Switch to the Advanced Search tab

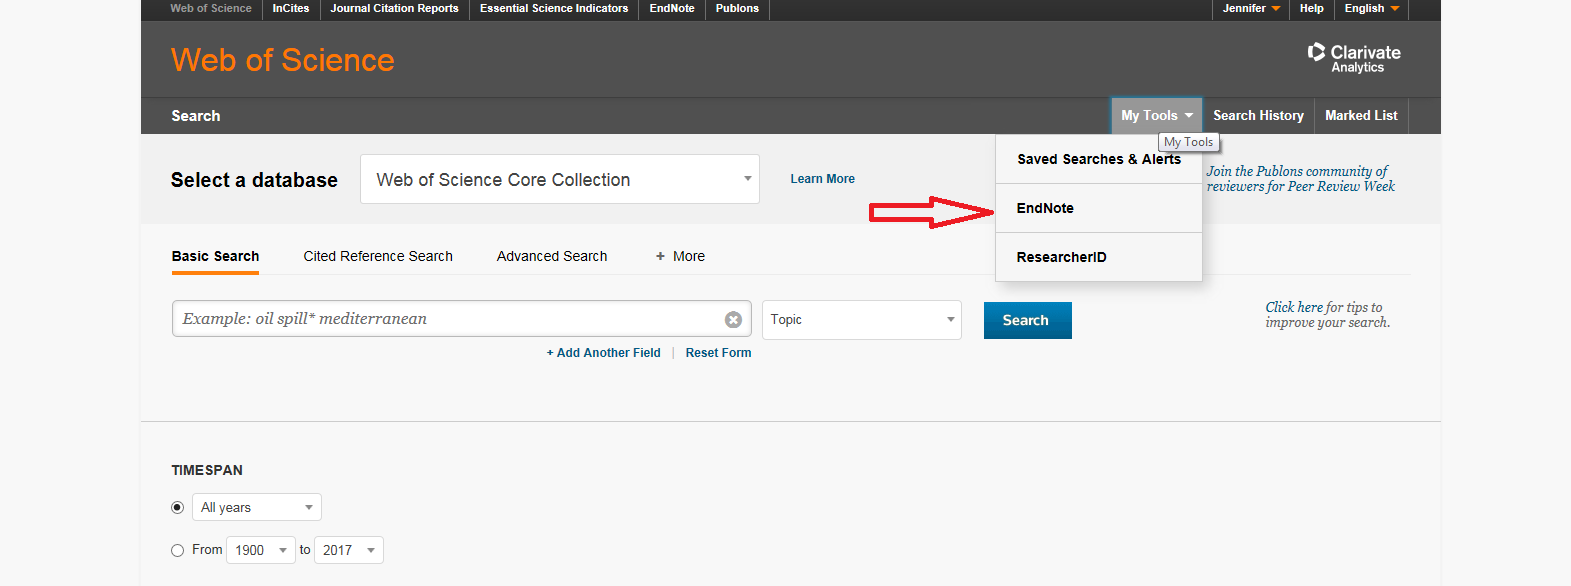coord(552,256)
